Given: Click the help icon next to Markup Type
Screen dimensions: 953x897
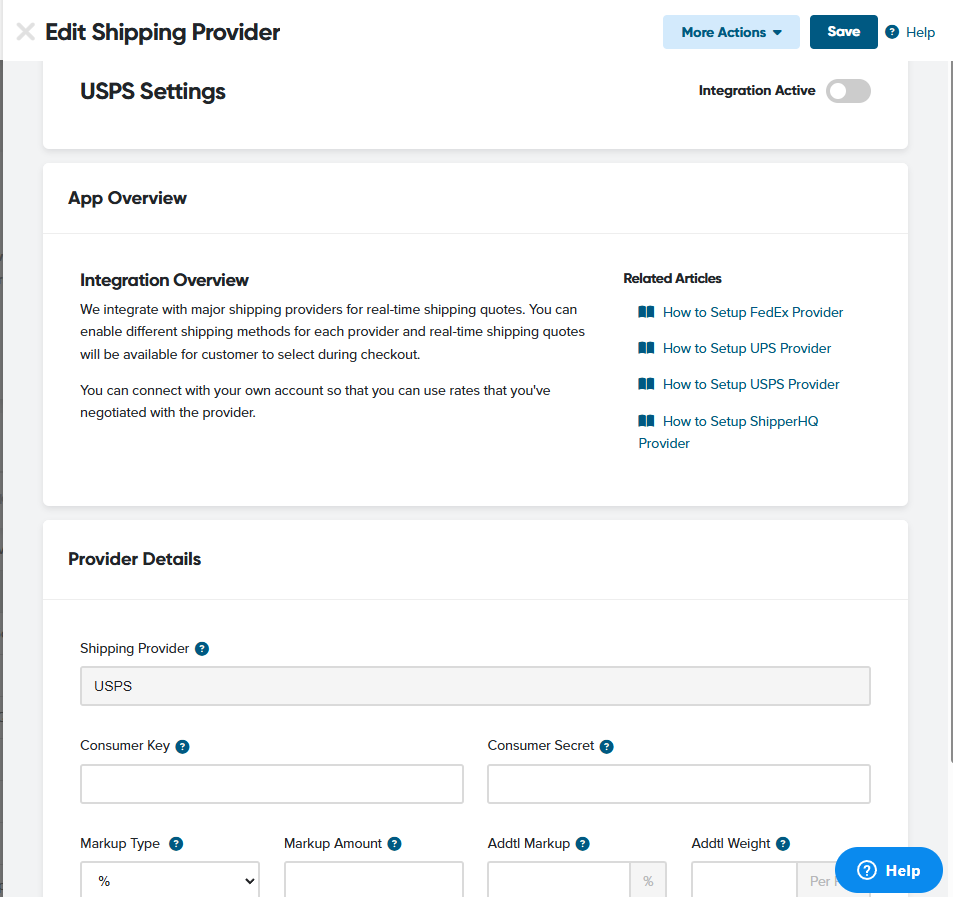Looking at the screenshot, I should 176,844.
